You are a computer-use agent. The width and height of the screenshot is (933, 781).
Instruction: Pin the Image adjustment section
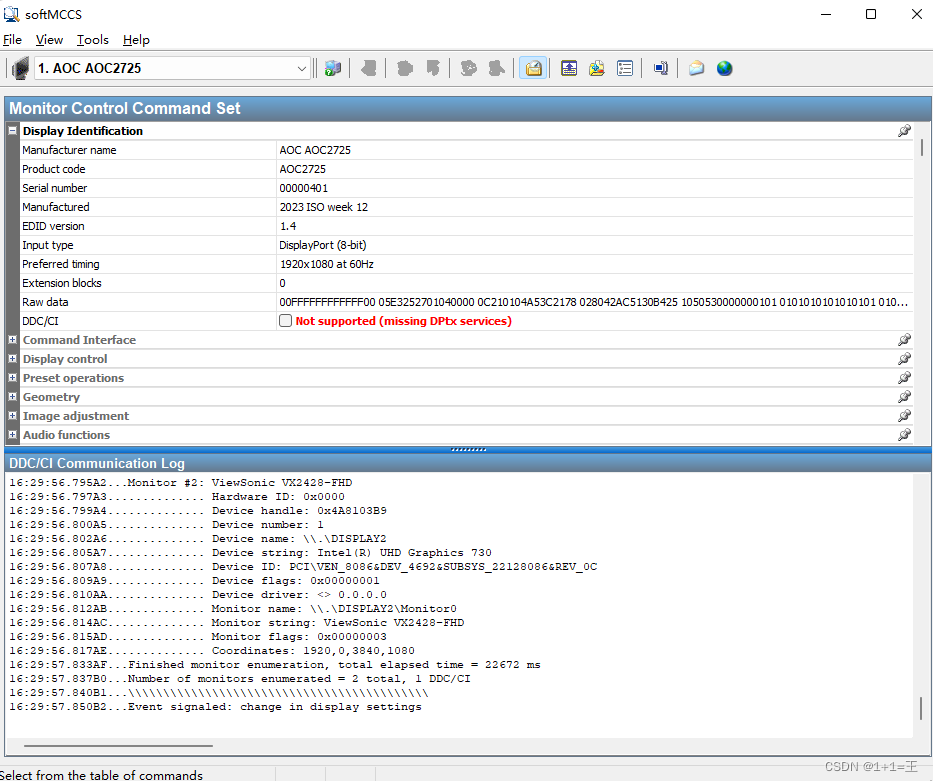click(x=904, y=416)
